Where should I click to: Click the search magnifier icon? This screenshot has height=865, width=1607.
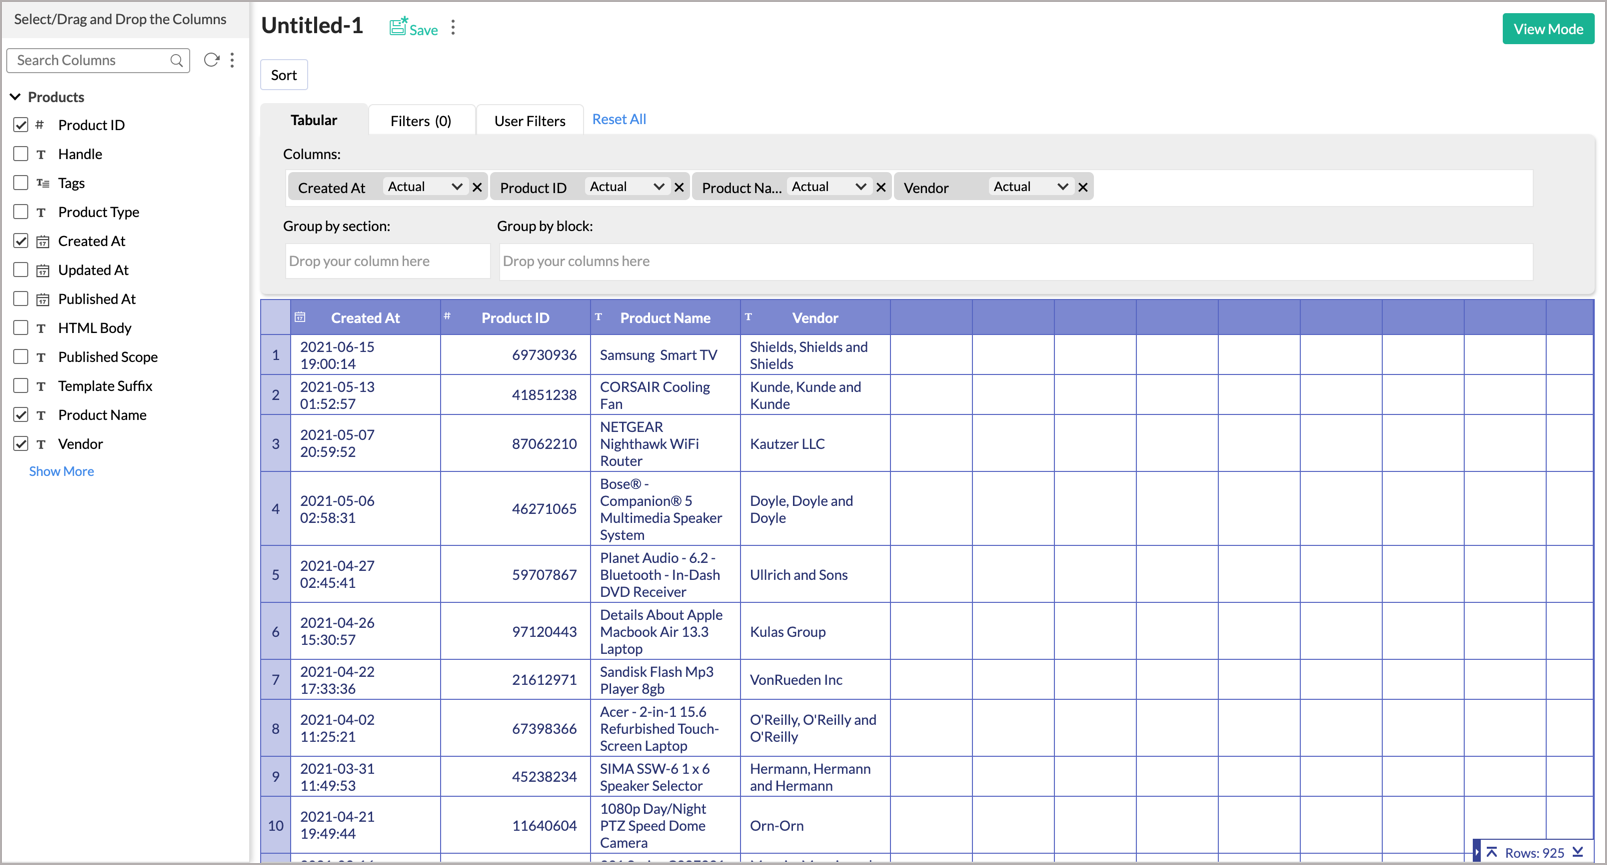click(x=177, y=61)
